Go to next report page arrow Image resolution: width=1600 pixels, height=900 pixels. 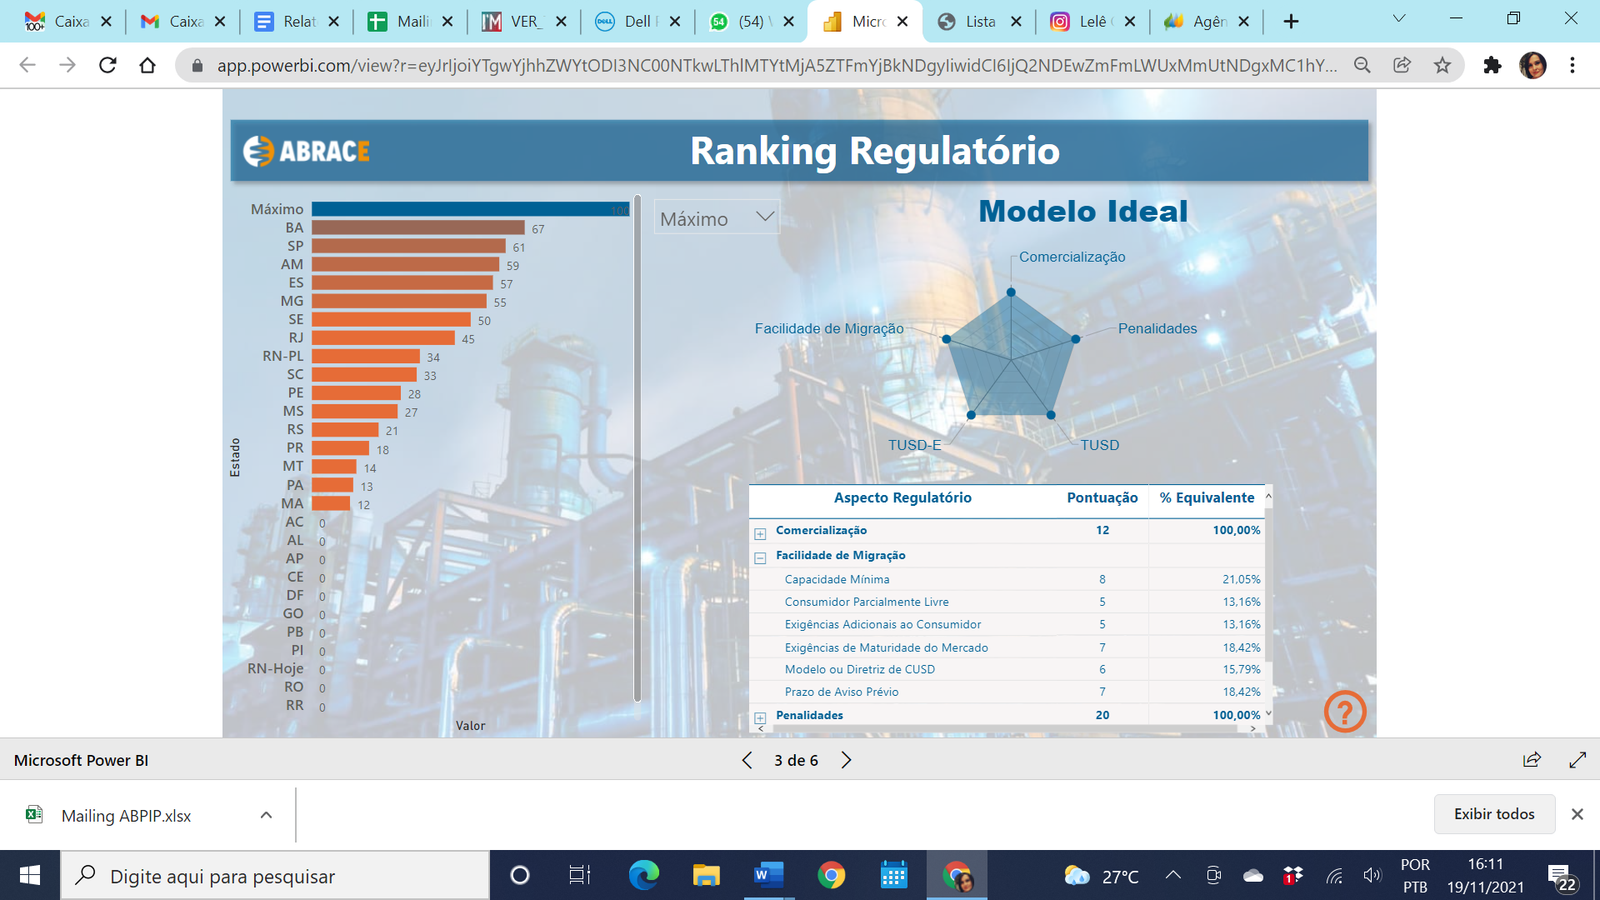[846, 760]
